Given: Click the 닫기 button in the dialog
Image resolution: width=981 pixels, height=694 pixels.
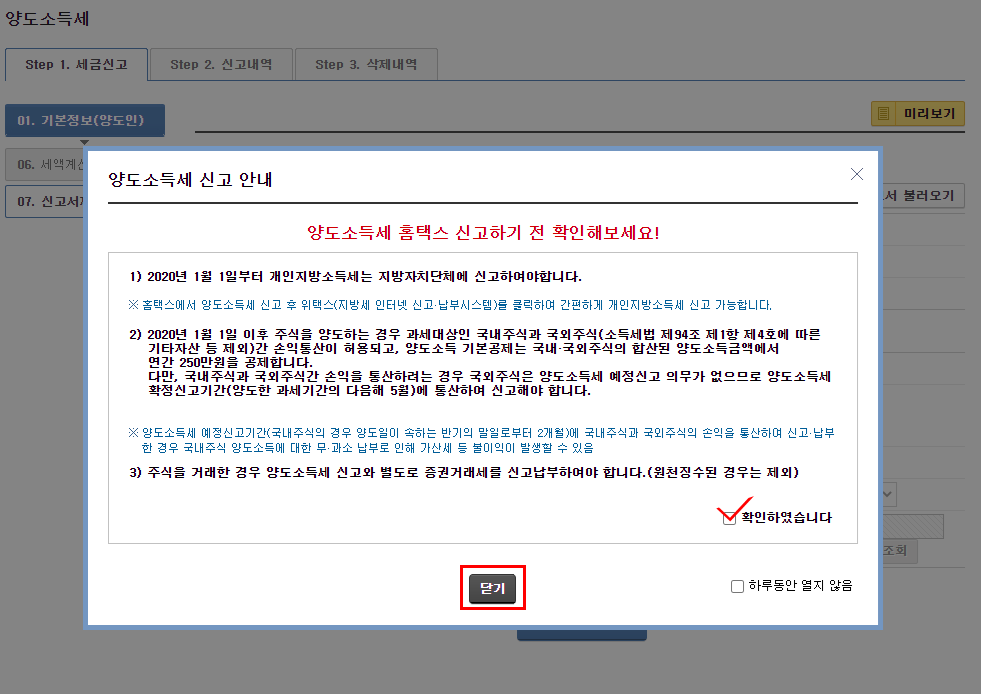Looking at the screenshot, I should coord(492,588).
